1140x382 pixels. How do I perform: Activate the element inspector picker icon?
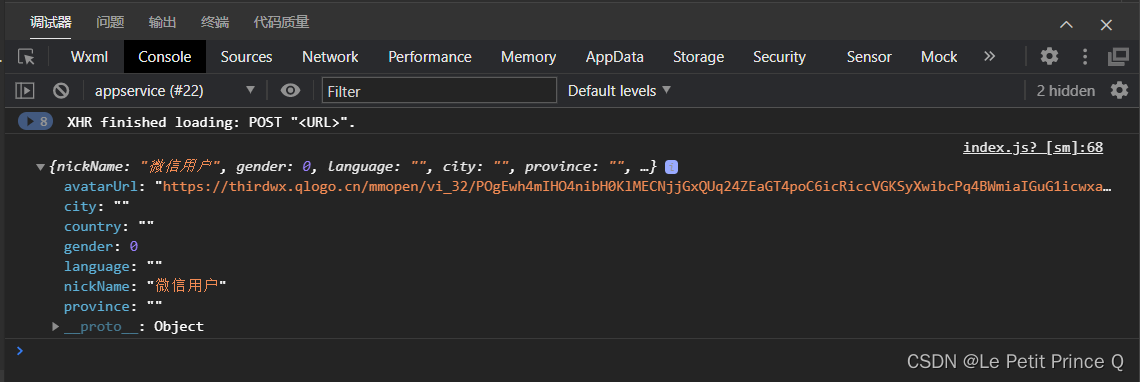click(x=26, y=57)
